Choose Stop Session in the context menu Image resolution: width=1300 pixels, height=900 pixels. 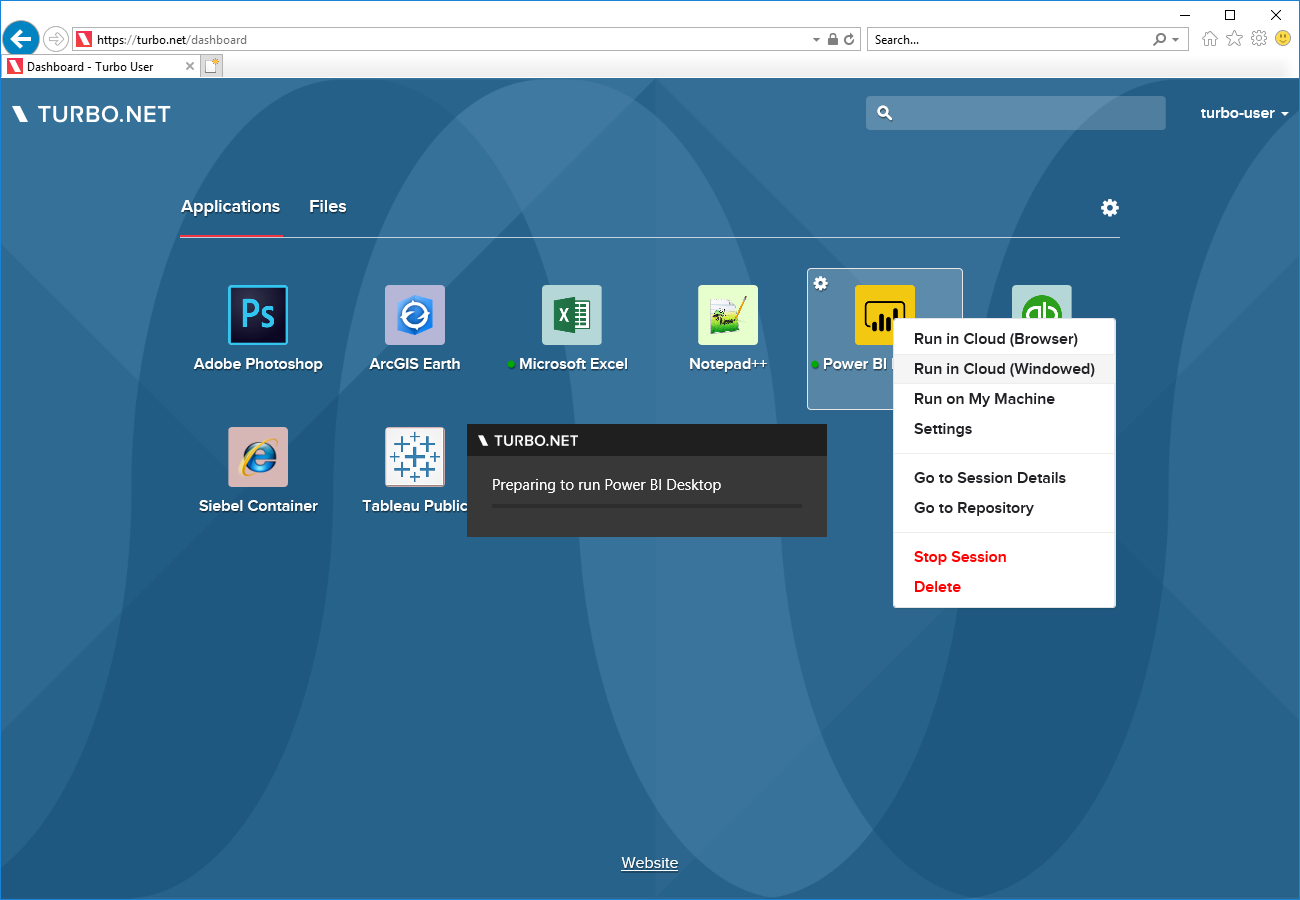[x=959, y=556]
